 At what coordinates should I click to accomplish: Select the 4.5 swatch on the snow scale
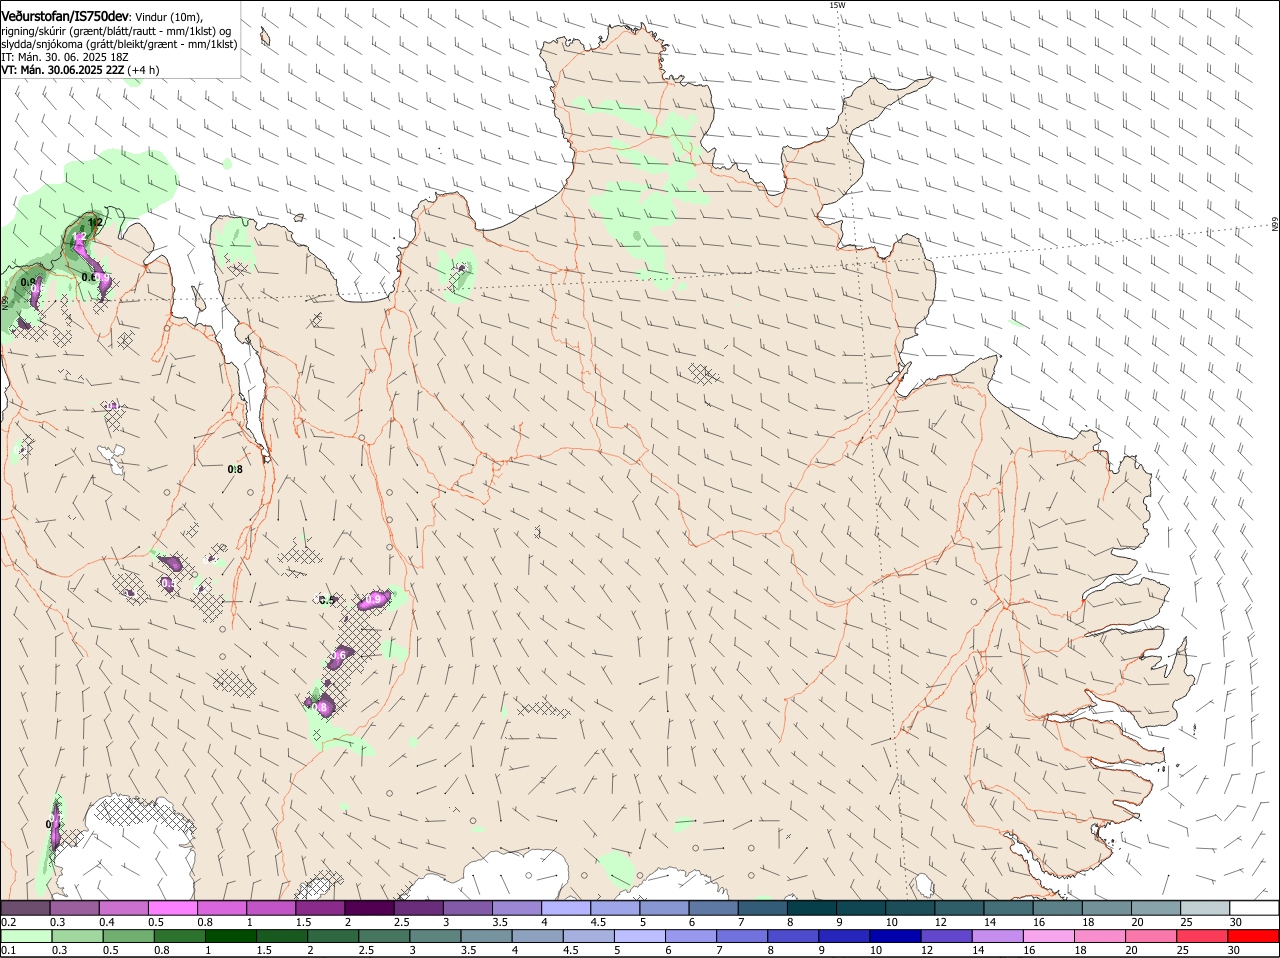(x=613, y=908)
